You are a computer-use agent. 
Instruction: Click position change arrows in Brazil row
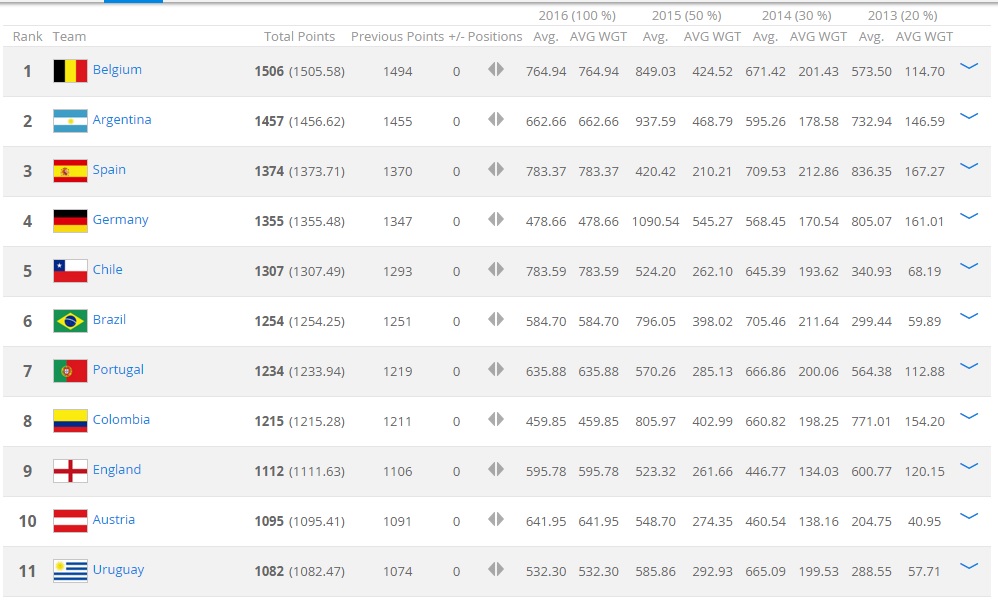click(496, 319)
